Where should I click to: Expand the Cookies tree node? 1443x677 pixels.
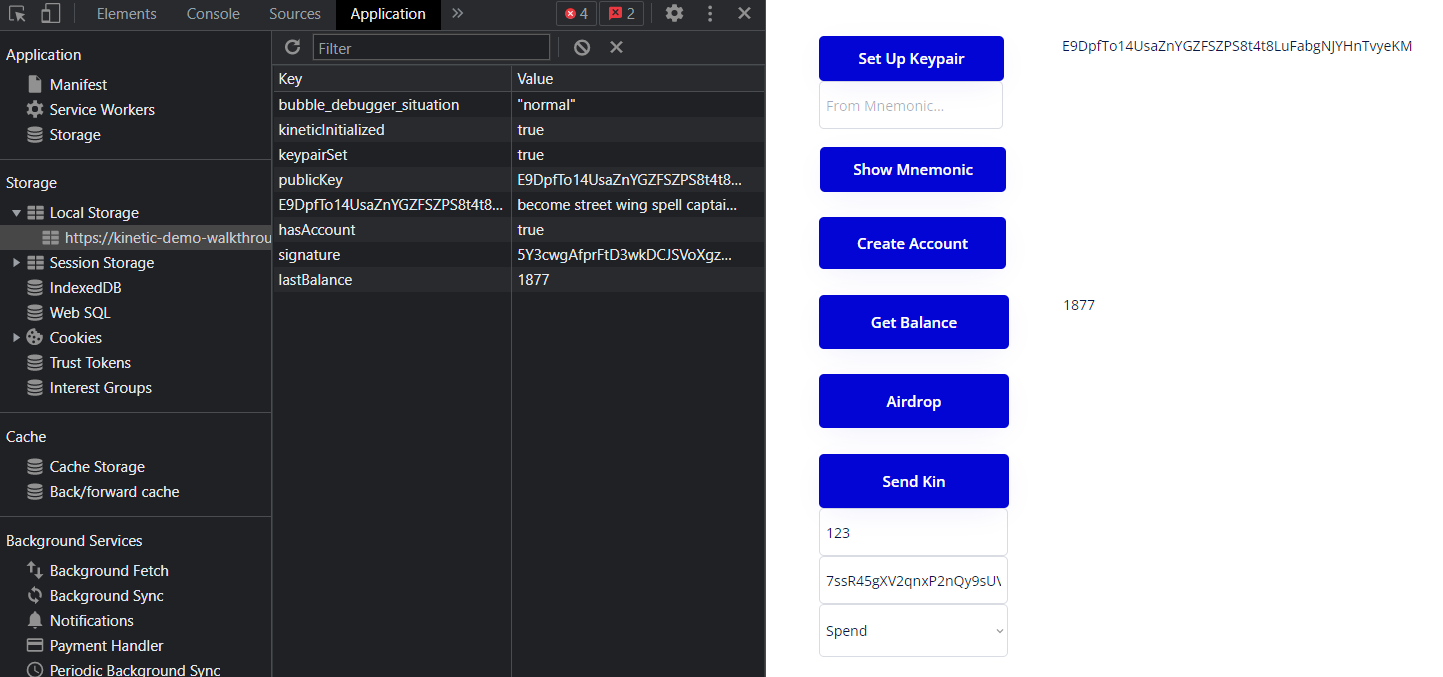16,338
